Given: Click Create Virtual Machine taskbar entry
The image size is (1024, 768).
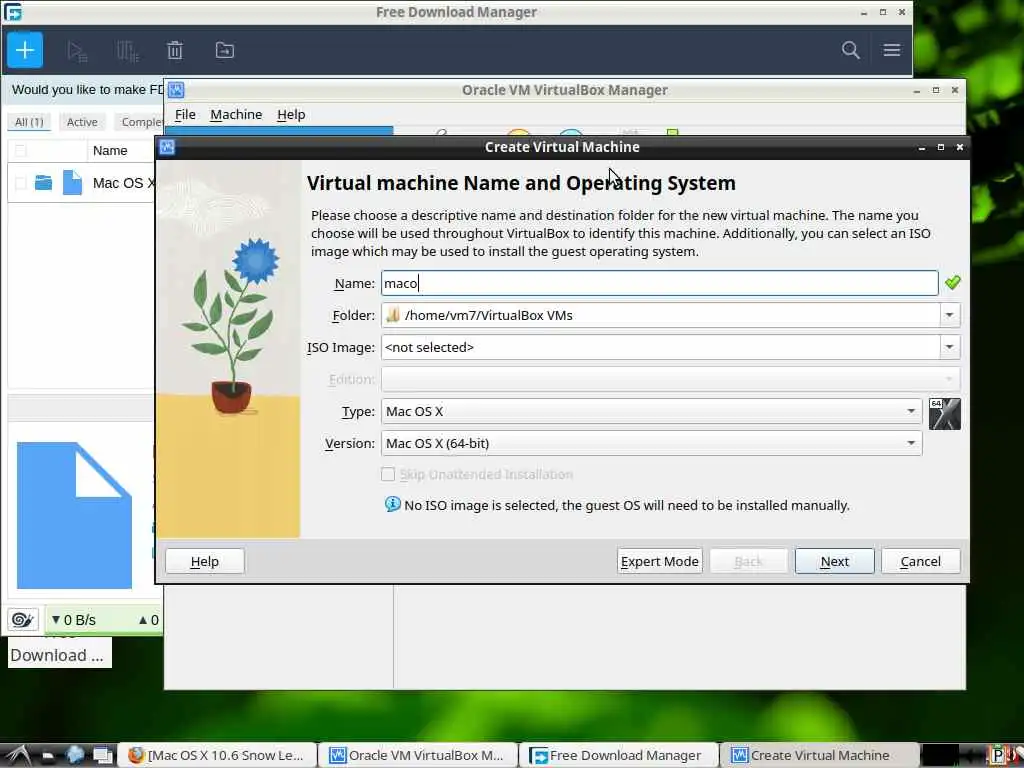Looking at the screenshot, I should 820,755.
